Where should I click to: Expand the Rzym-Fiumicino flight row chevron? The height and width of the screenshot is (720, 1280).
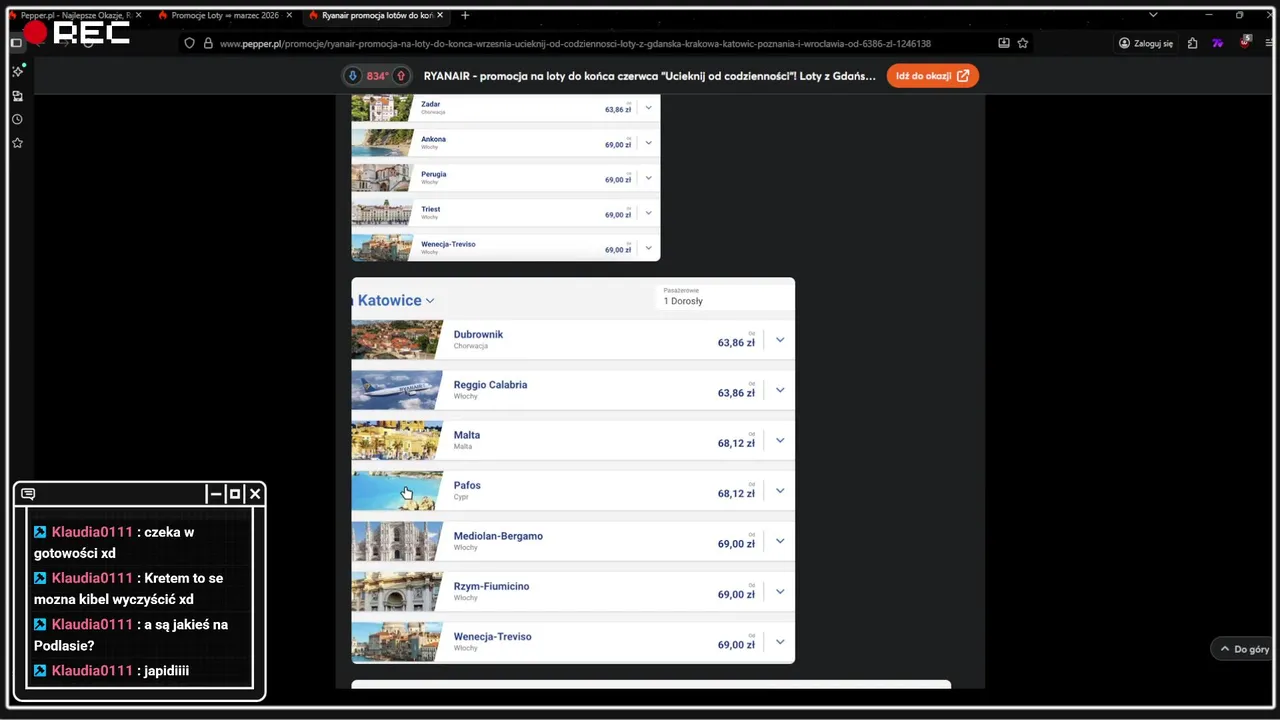point(780,592)
